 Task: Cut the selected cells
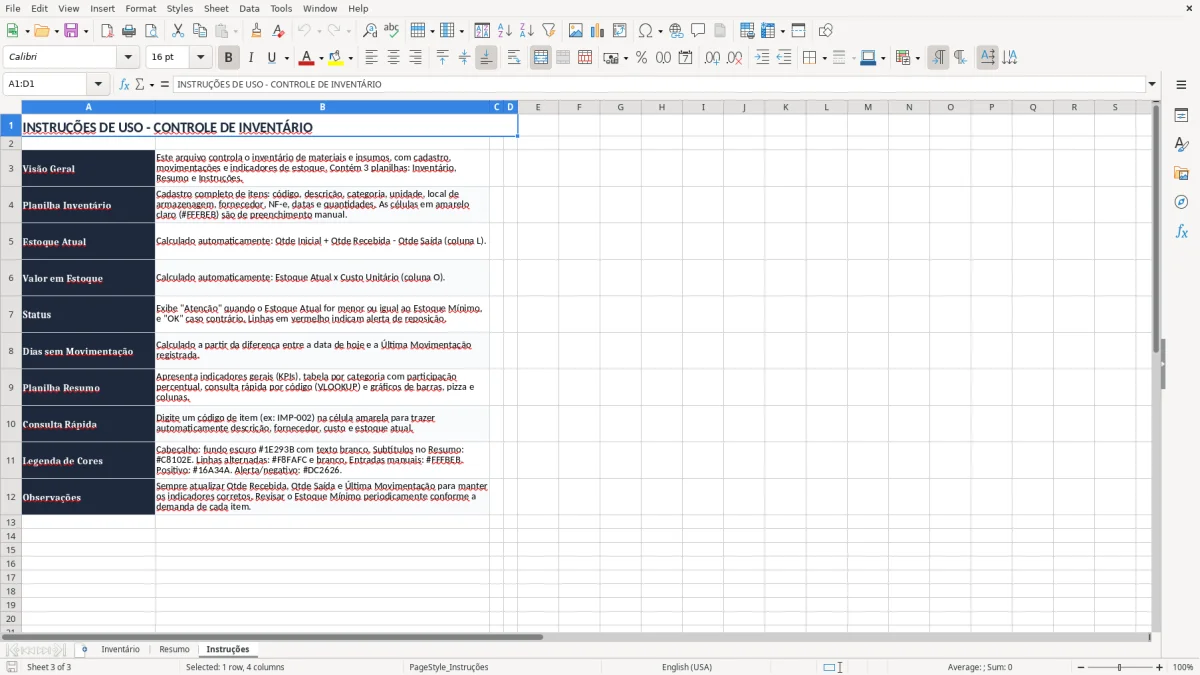pos(177,31)
